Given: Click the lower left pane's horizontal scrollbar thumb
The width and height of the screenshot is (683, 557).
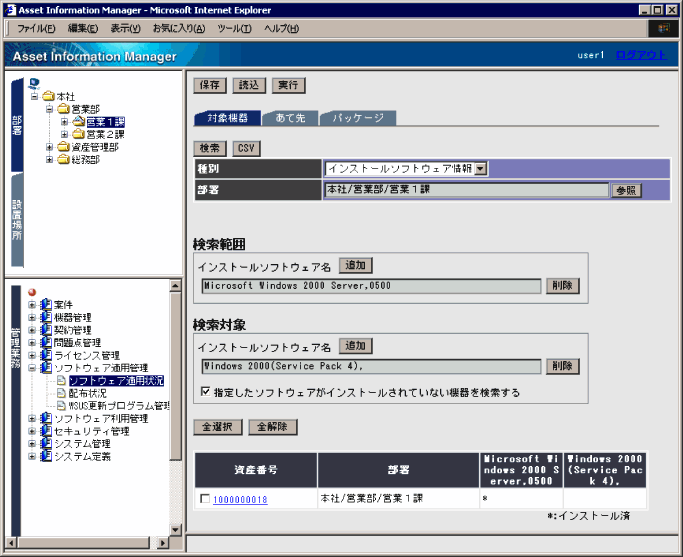Looking at the screenshot, I should (x=83, y=543).
